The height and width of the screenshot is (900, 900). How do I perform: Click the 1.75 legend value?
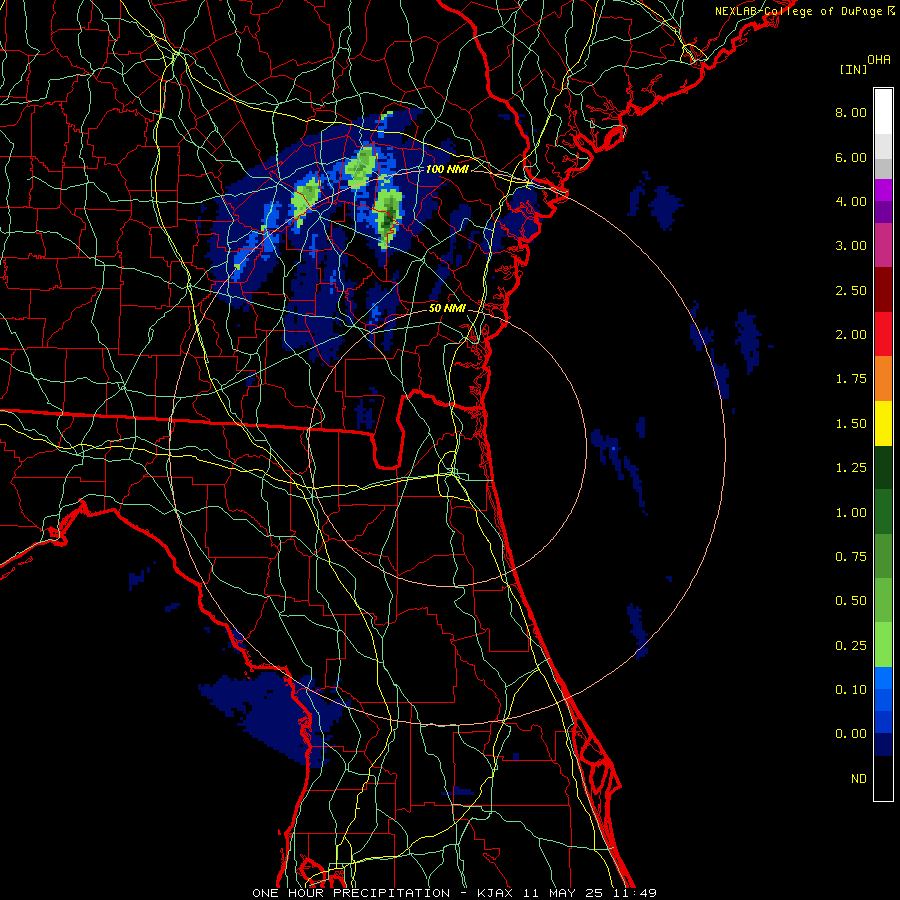pyautogui.click(x=851, y=379)
